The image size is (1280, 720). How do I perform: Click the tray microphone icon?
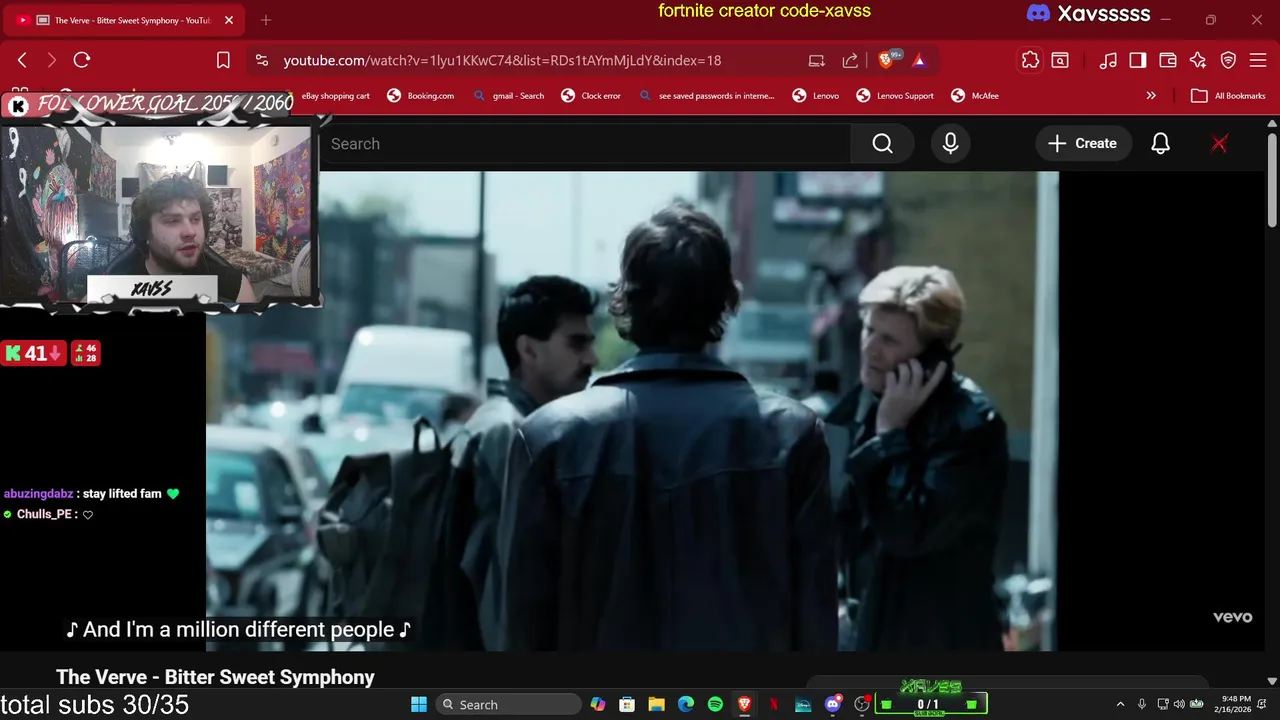pyautogui.click(x=1141, y=704)
